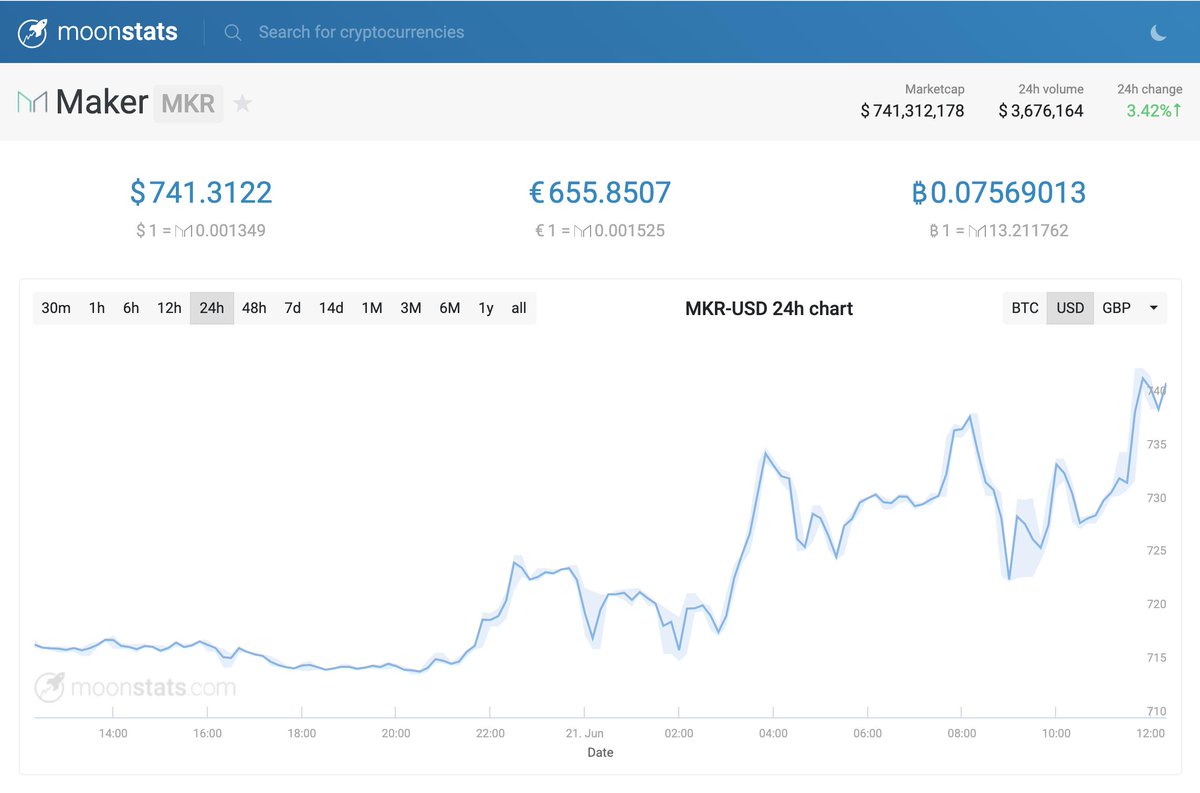
Task: Click the moonstats rocket logo icon
Action: click(x=34, y=32)
